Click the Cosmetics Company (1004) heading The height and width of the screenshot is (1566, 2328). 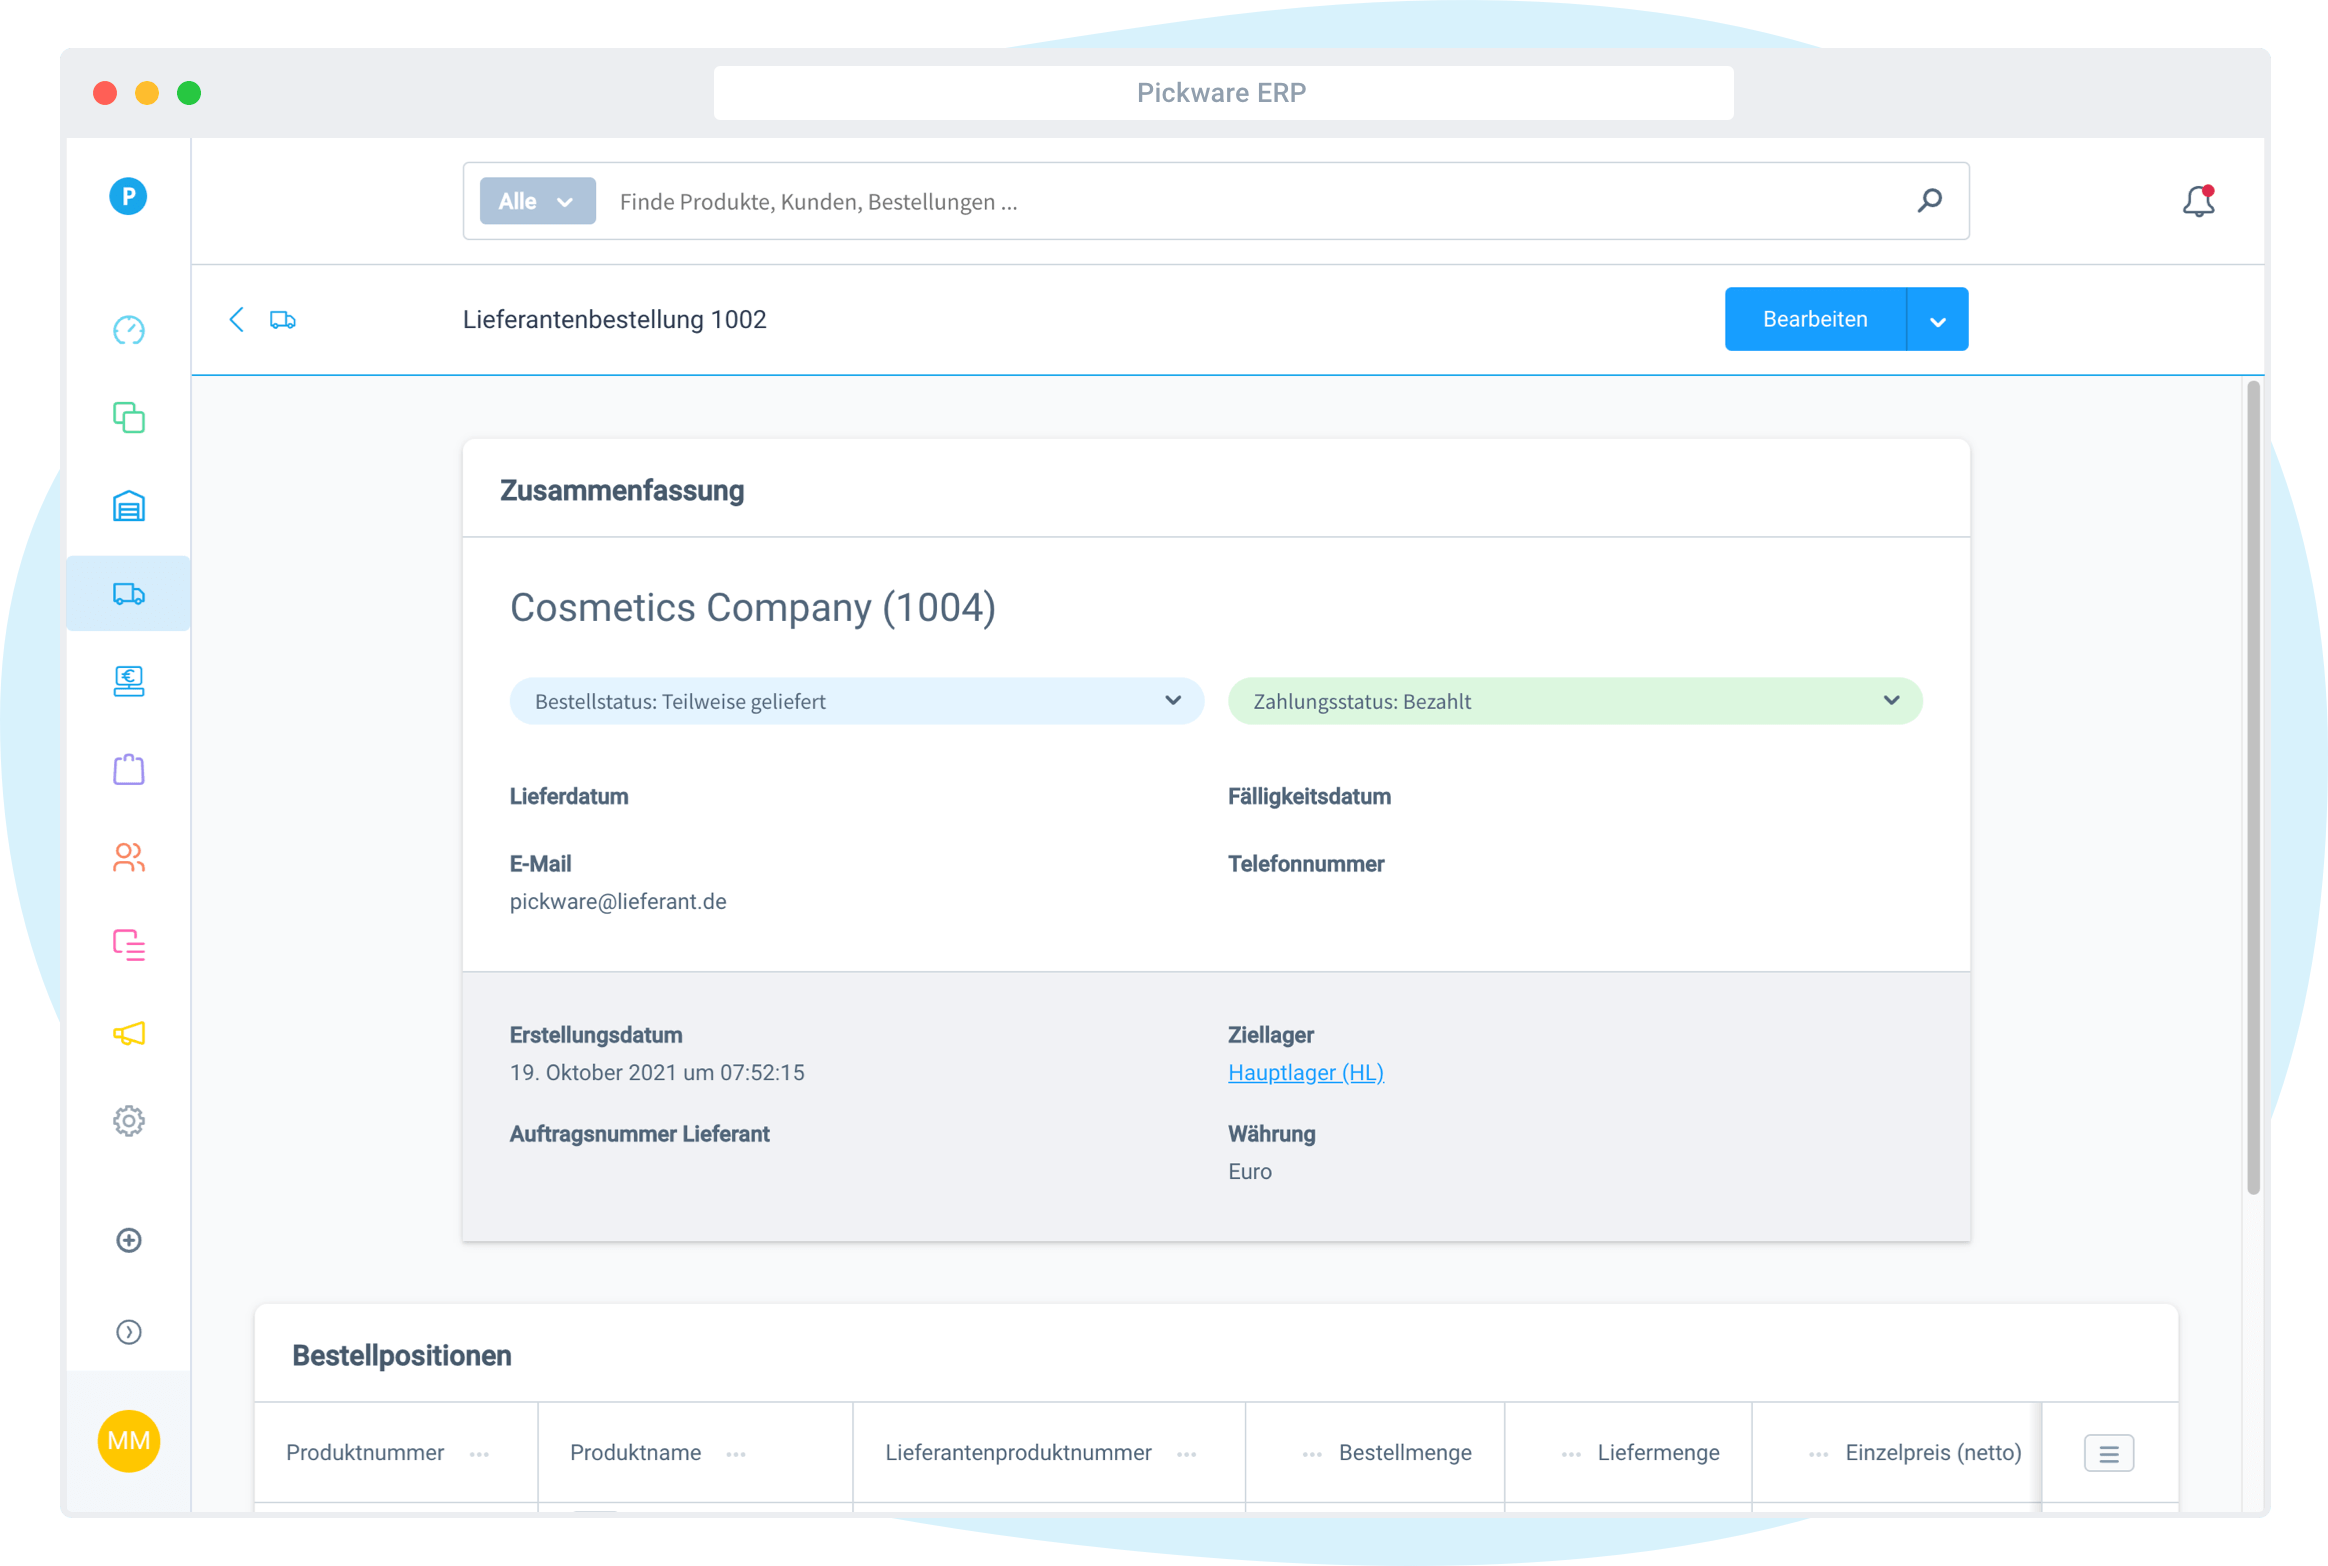(x=753, y=608)
